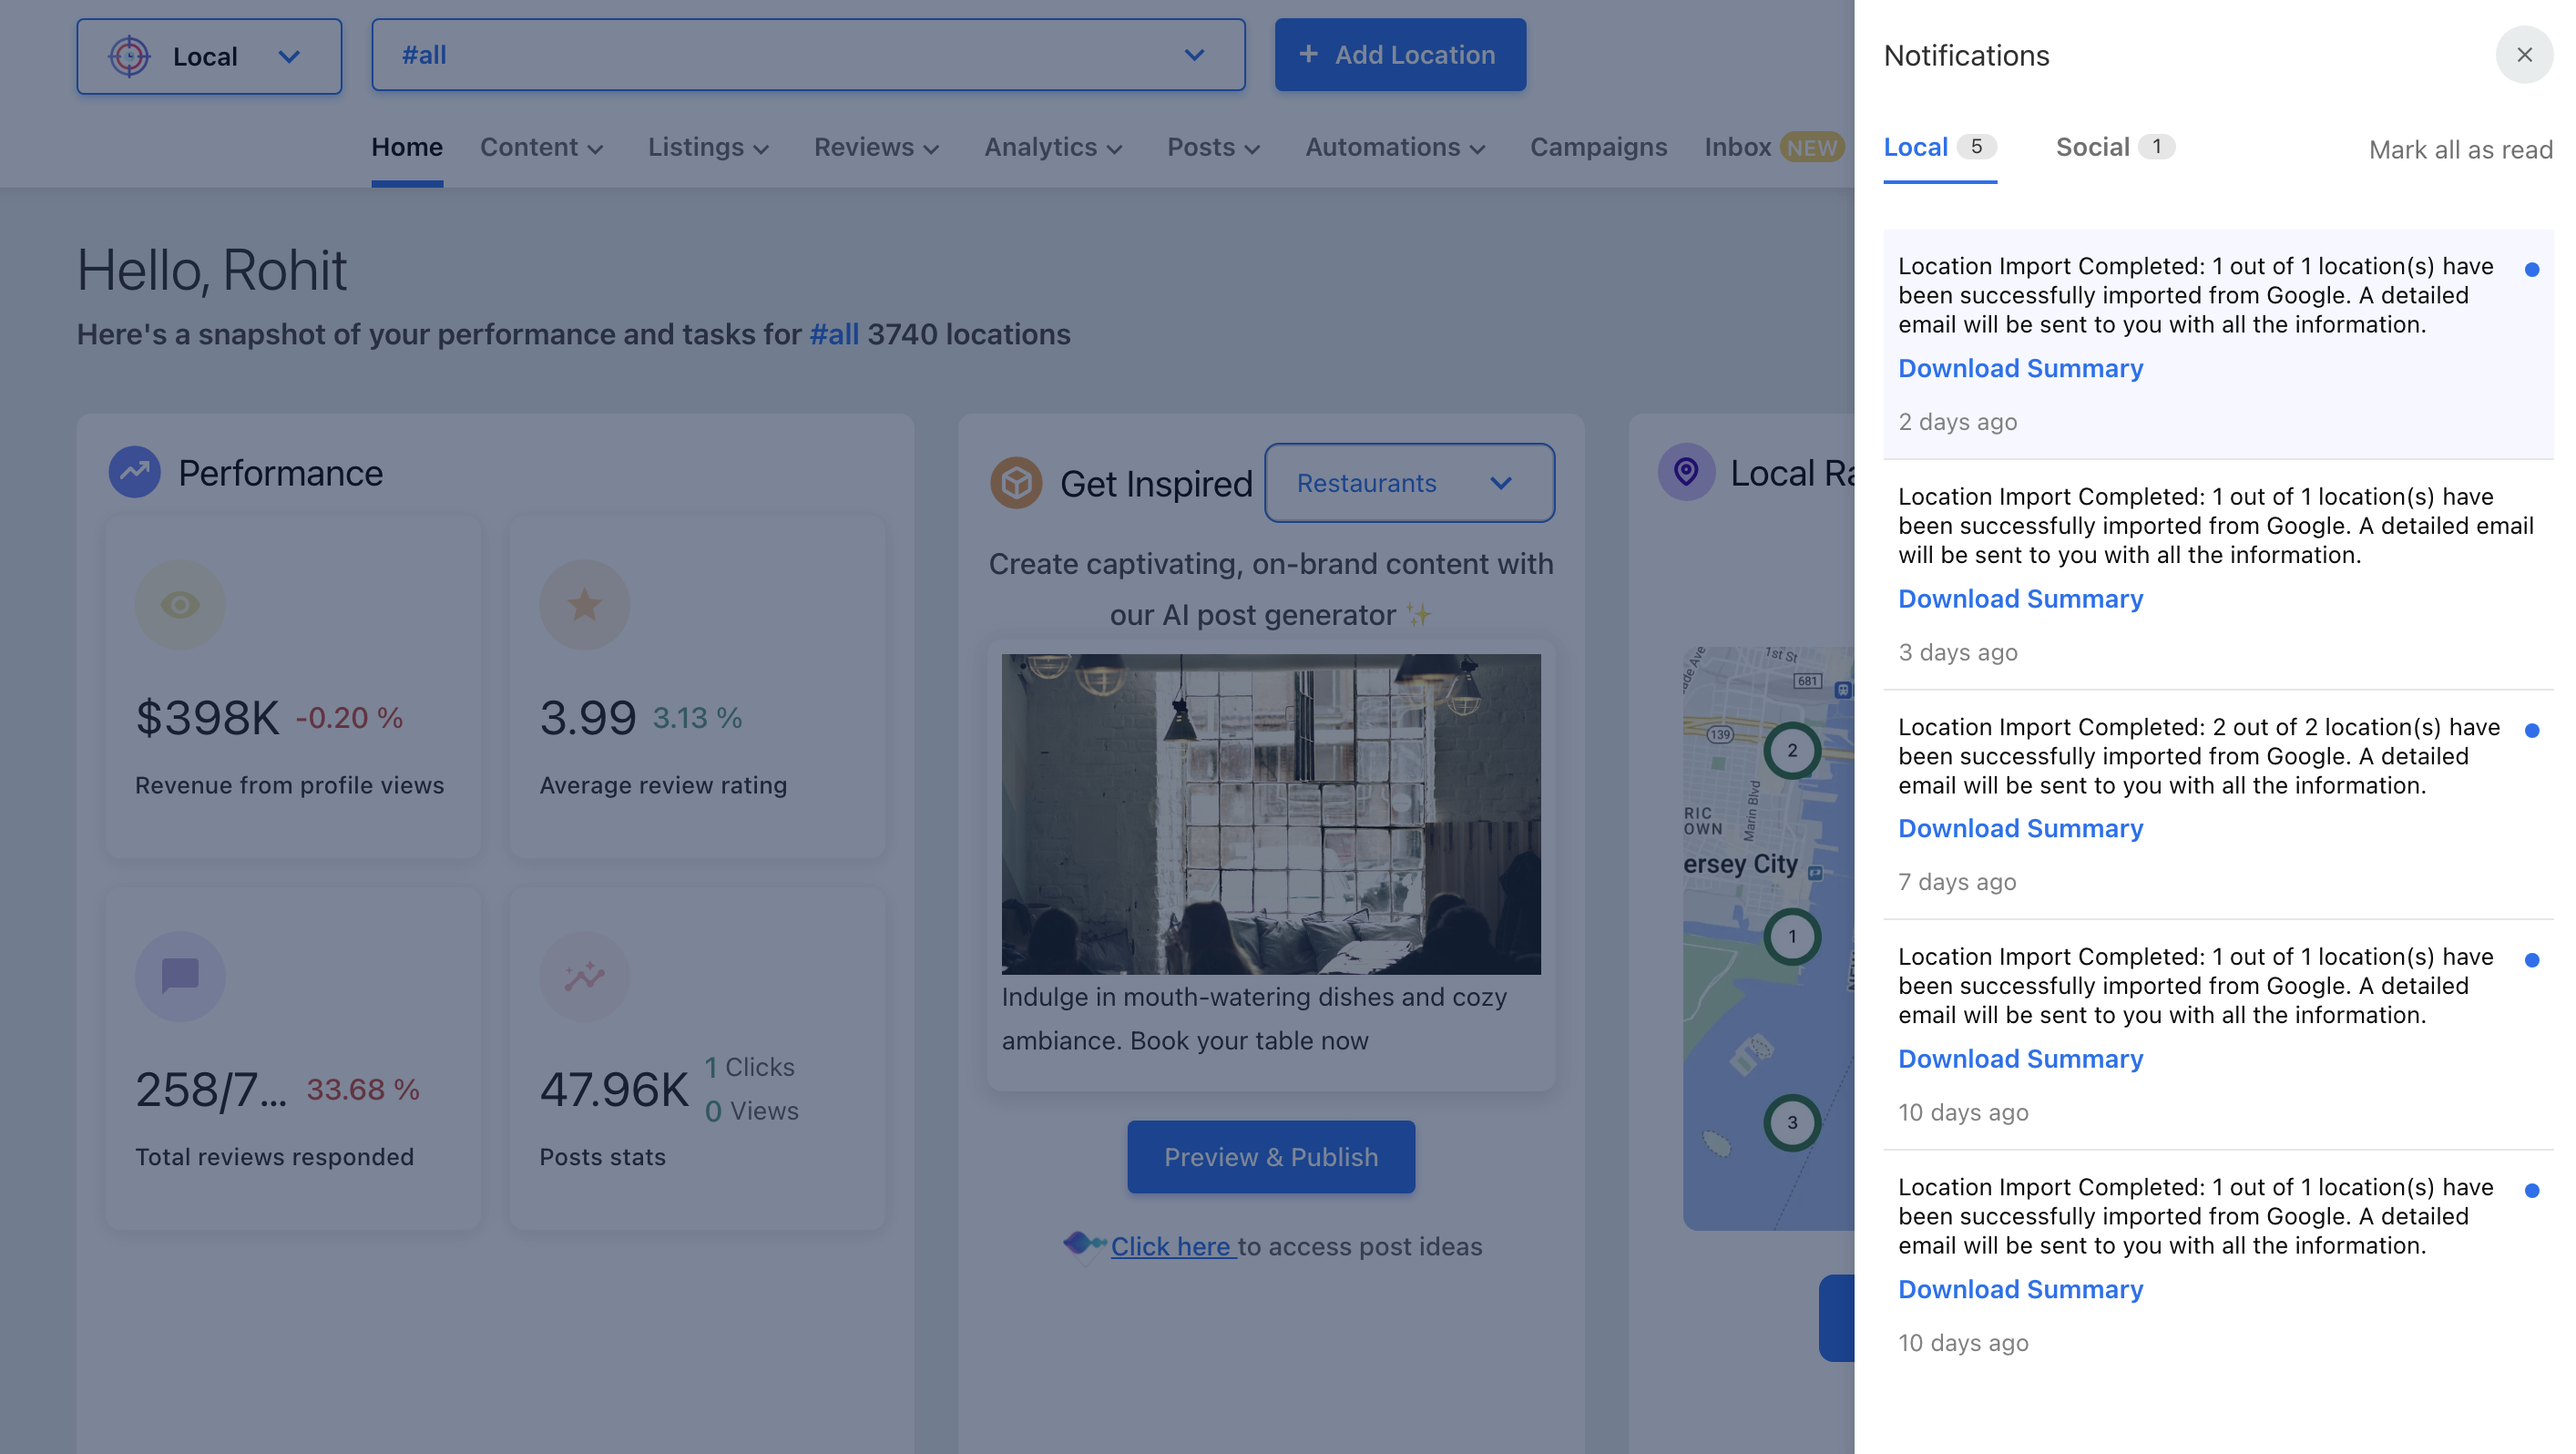2576x1454 pixels.
Task: Click the 'Click here' post ideas link
Action: [1173, 1246]
